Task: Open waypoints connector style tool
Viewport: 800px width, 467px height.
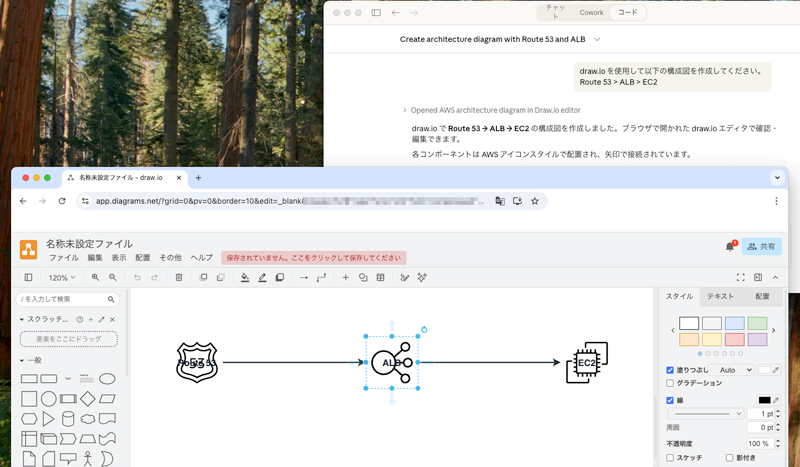Action: tap(321, 277)
